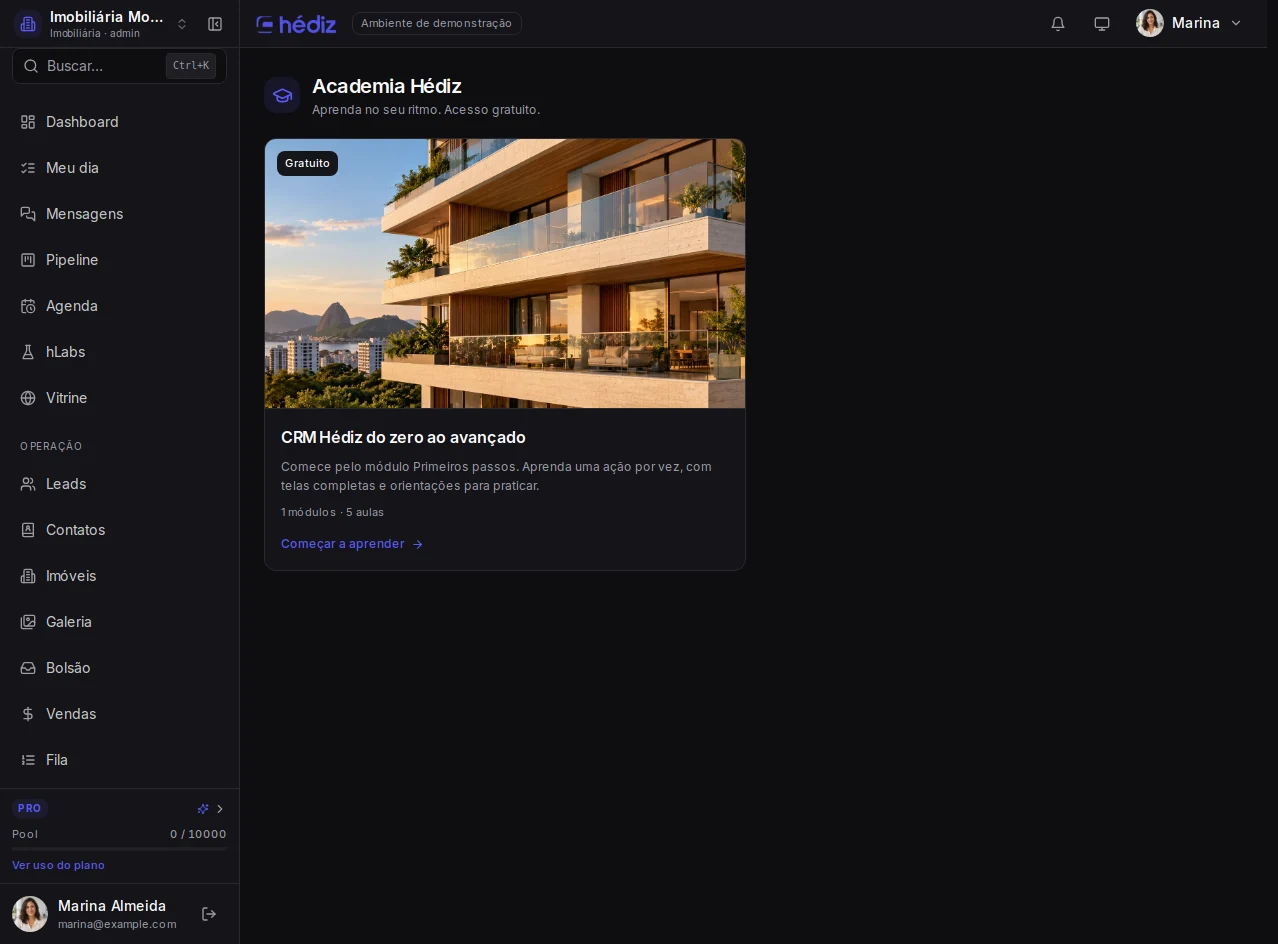The height and width of the screenshot is (944, 1278).
Task: Open the Galeria images icon
Action: click(28, 622)
